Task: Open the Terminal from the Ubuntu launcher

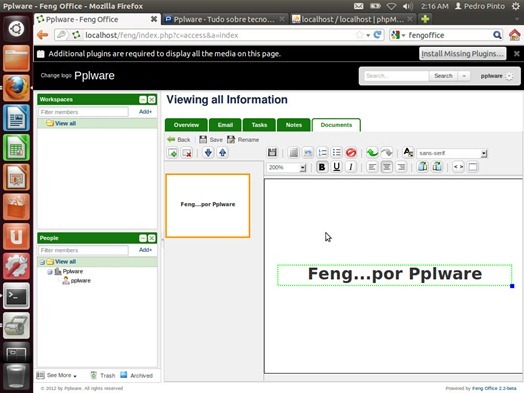Action: coord(16,296)
